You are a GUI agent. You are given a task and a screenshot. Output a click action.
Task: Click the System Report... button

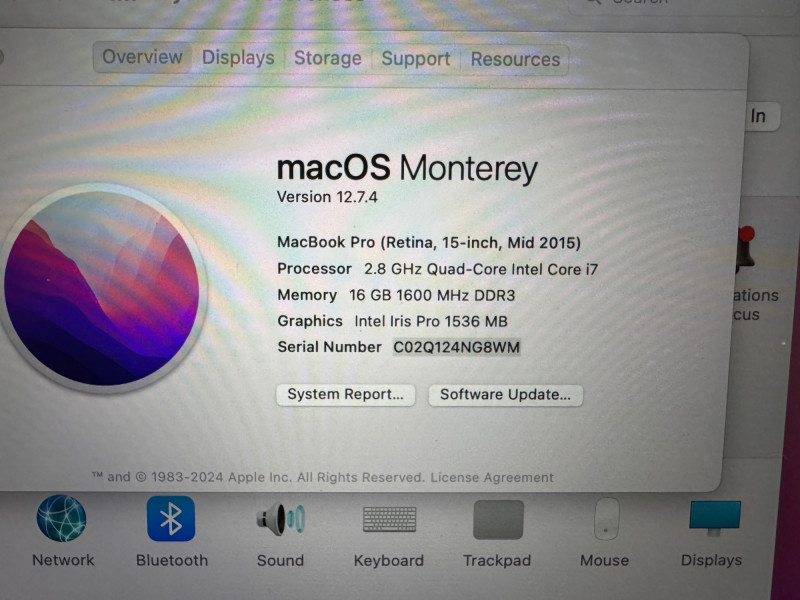[x=345, y=395]
